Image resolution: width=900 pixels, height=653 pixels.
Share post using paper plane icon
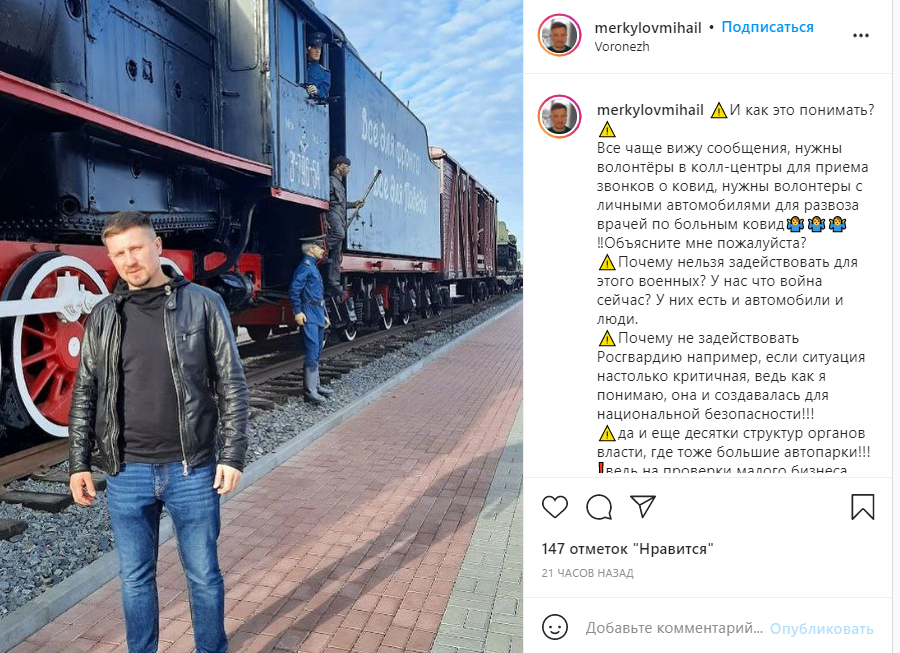tap(643, 506)
